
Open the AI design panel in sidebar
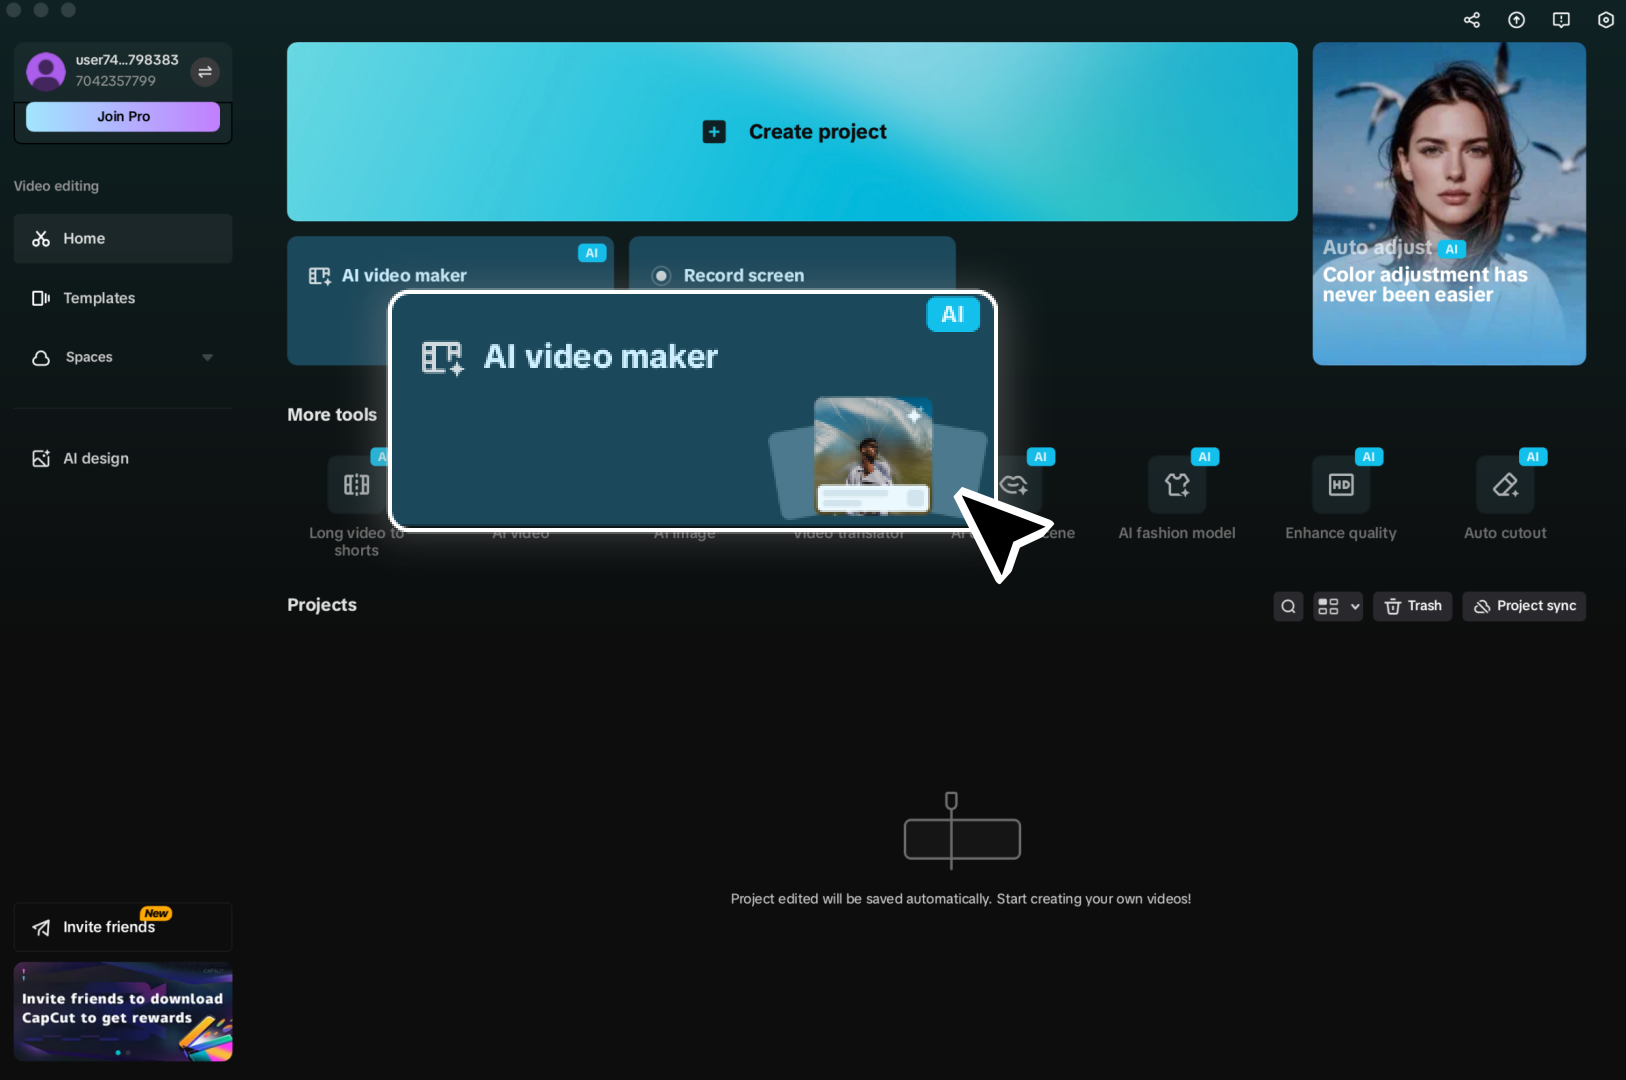pos(95,458)
